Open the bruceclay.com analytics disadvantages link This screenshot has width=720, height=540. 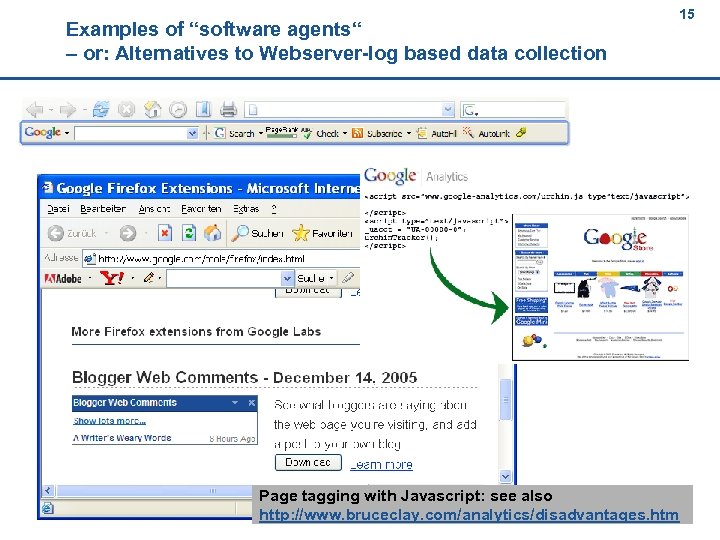coord(469,515)
